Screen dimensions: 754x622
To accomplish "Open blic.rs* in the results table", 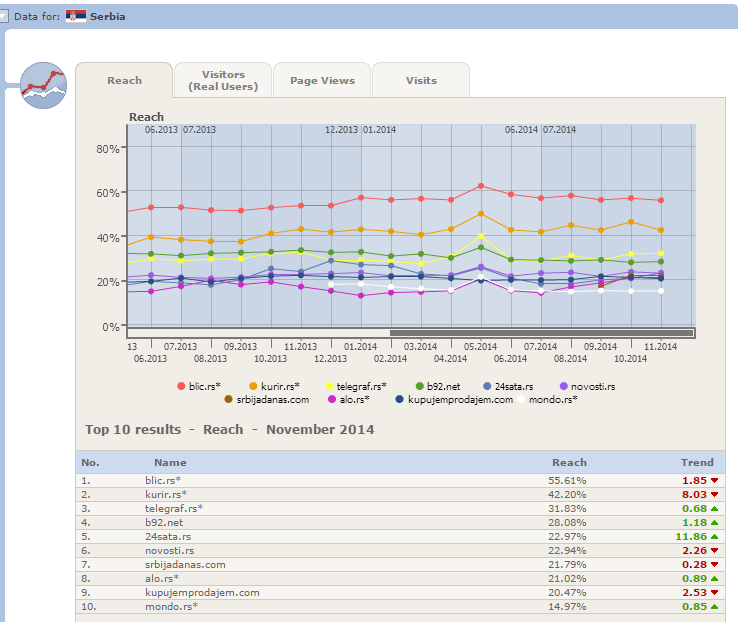I will pyautogui.click(x=163, y=481).
